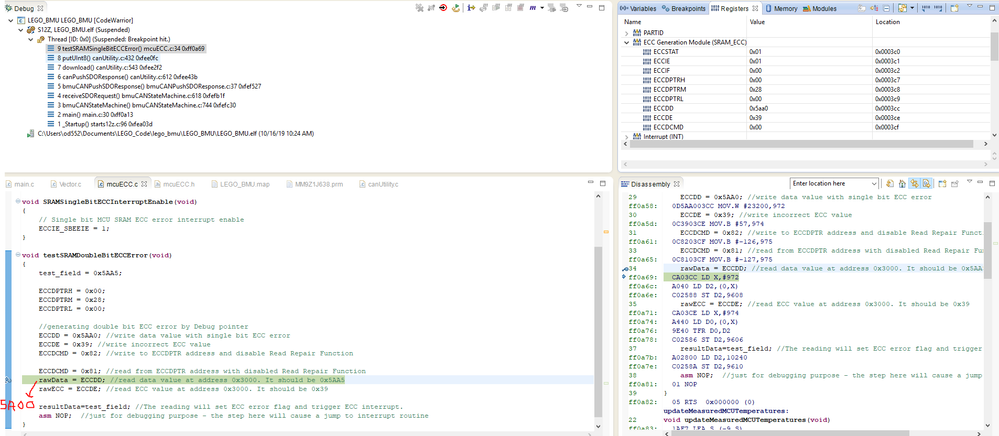Click the Open New View icon in Registers

coord(954,8)
